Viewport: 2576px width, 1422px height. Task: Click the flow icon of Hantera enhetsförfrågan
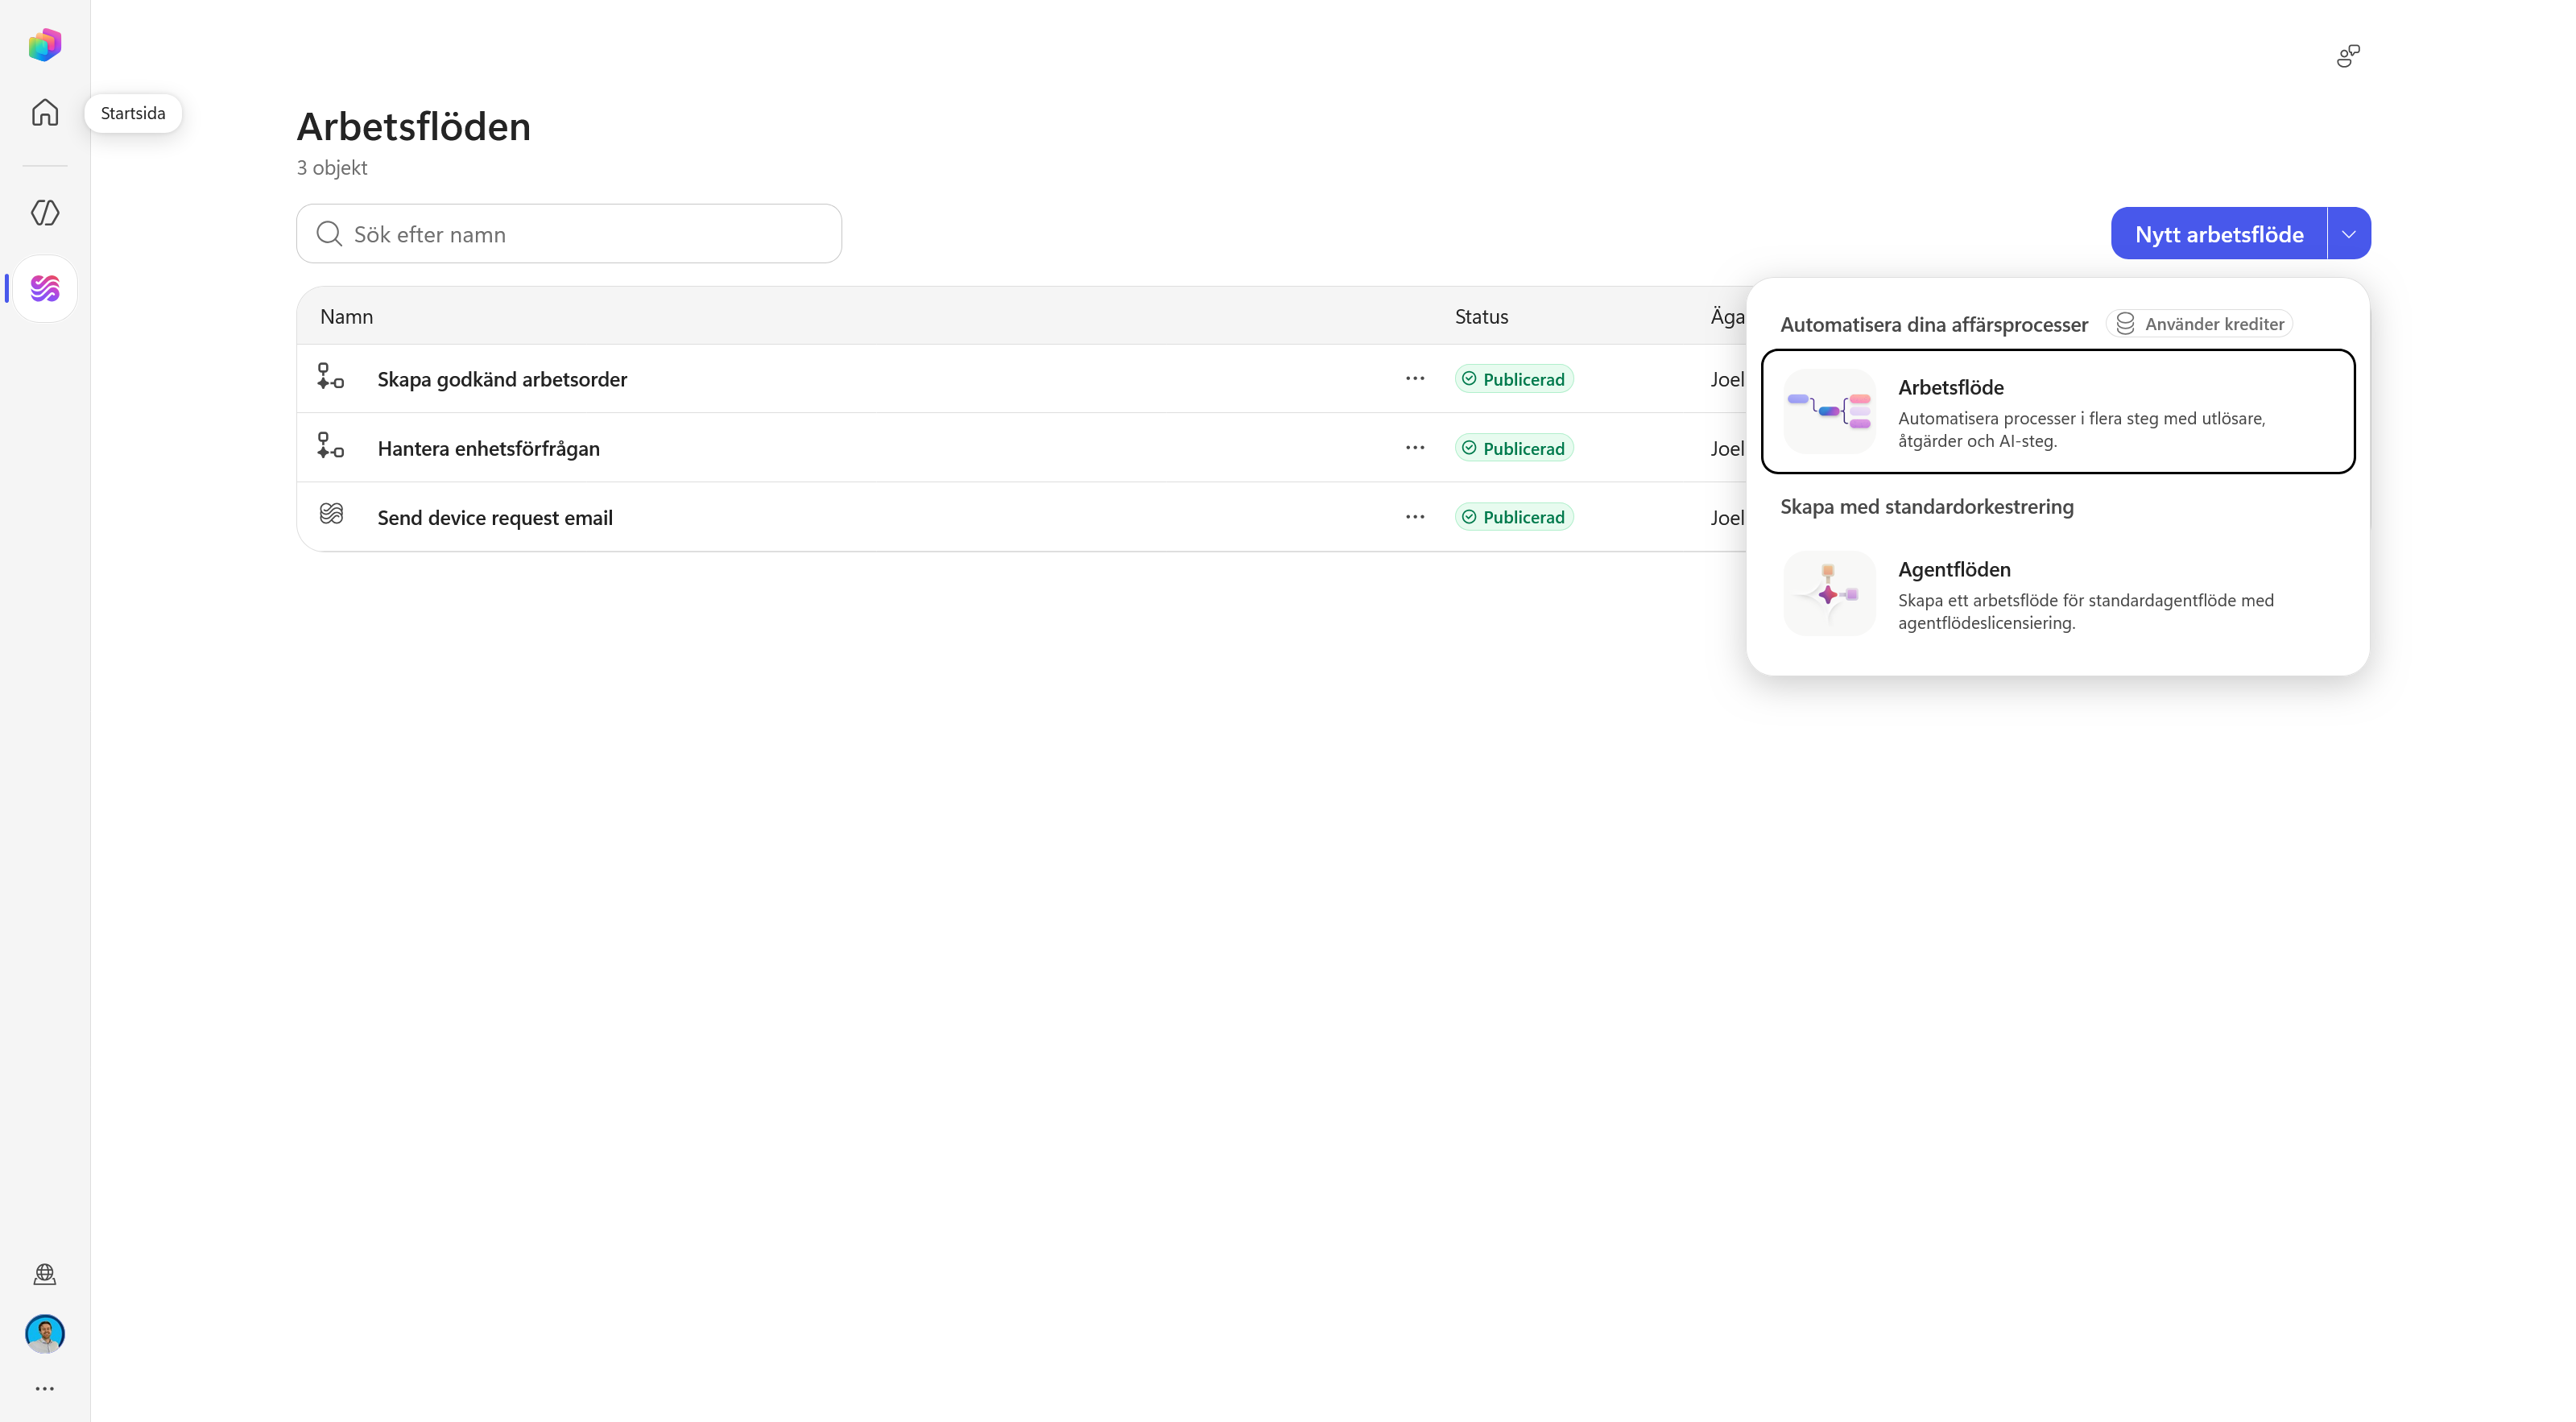[x=331, y=446]
